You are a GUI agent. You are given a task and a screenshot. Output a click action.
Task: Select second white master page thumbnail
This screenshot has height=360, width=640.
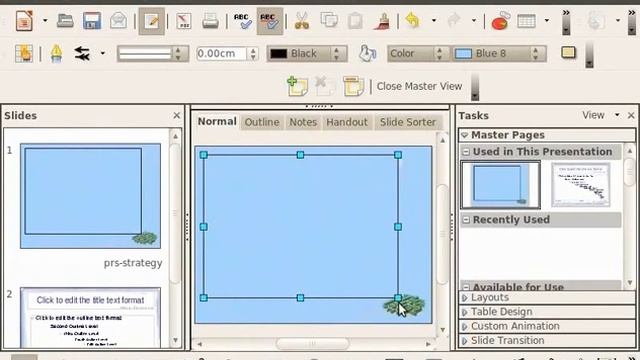(x=580, y=184)
